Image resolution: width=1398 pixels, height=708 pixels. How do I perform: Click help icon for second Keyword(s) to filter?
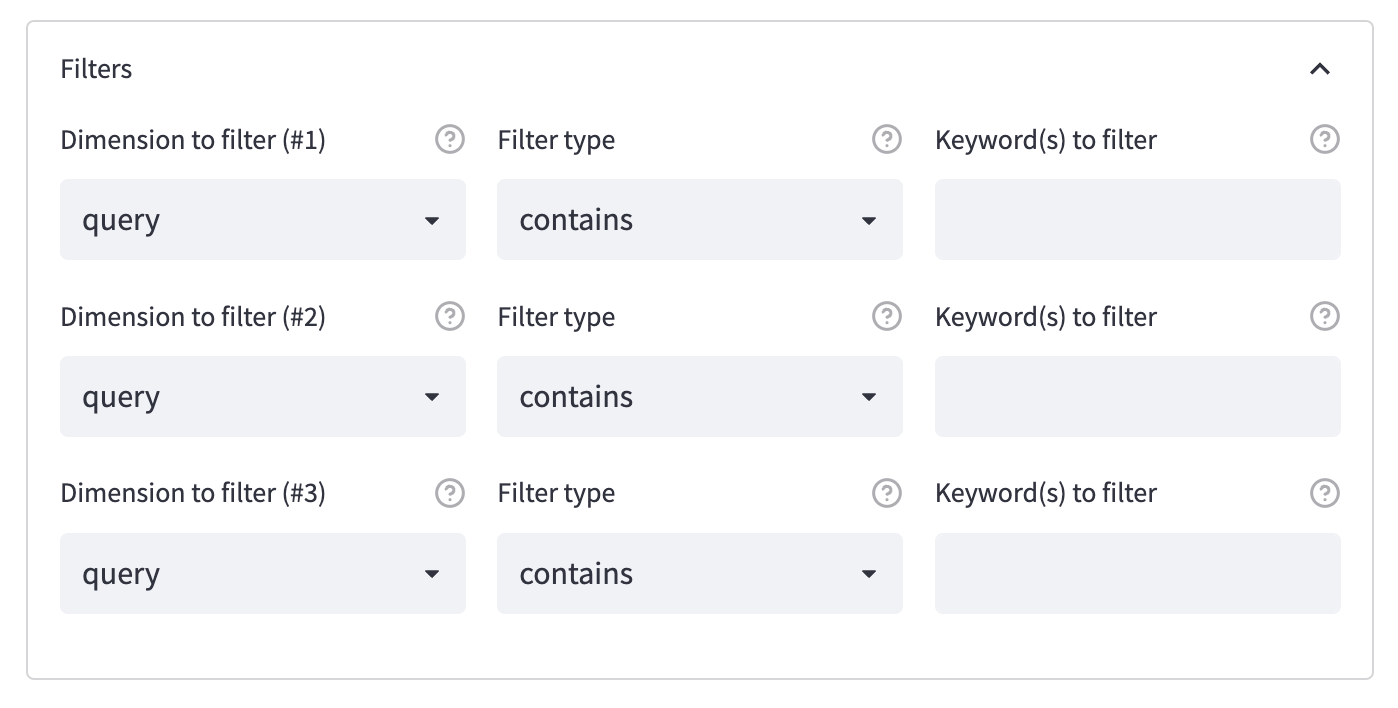pyautogui.click(x=1324, y=317)
